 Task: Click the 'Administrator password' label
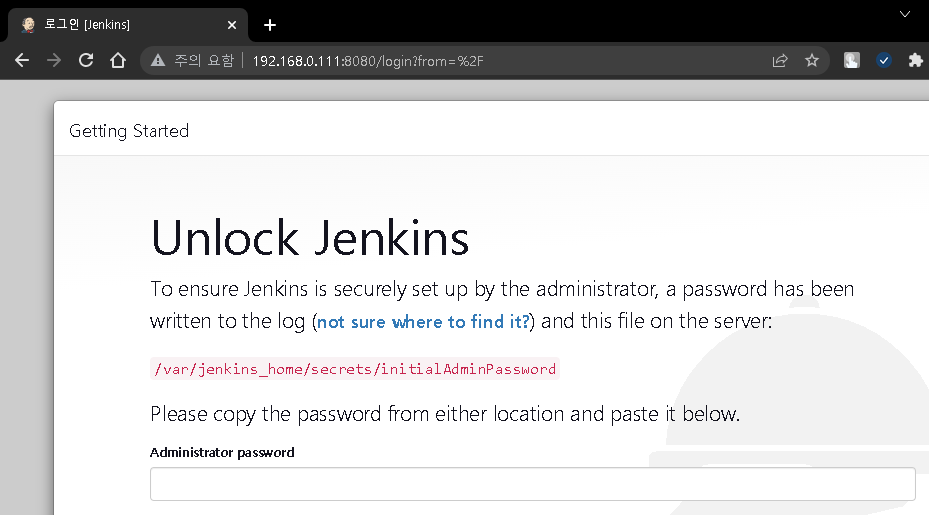[x=222, y=453]
